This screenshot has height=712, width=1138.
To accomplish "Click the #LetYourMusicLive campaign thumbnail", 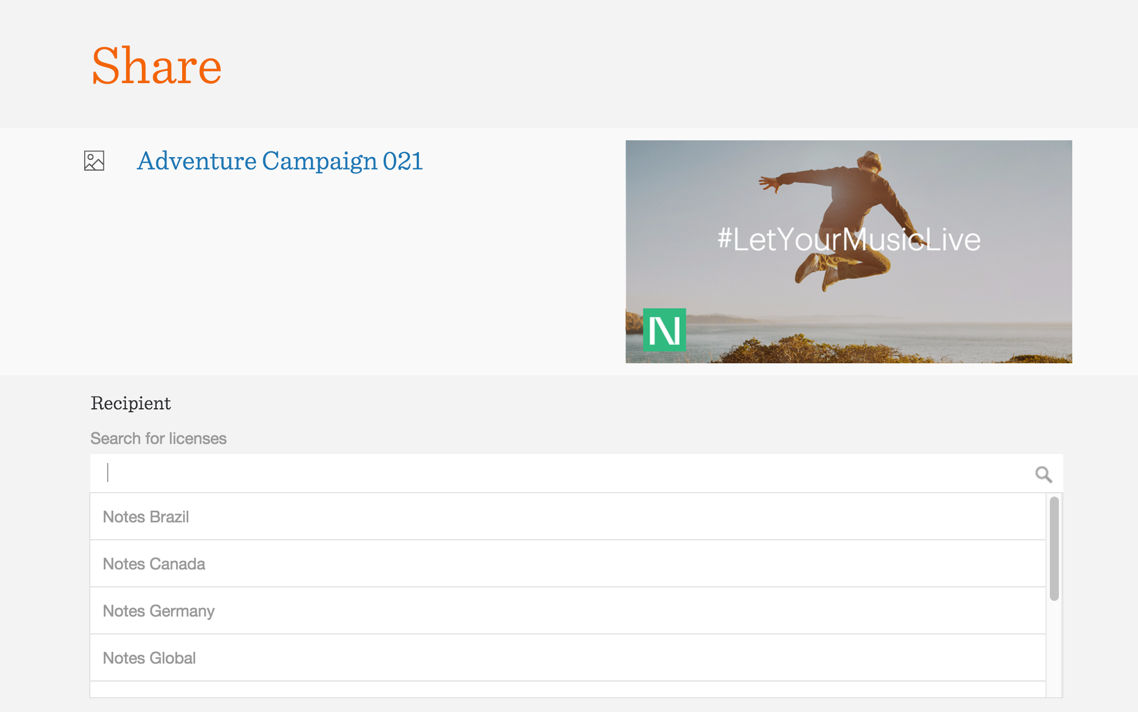I will click(848, 251).
